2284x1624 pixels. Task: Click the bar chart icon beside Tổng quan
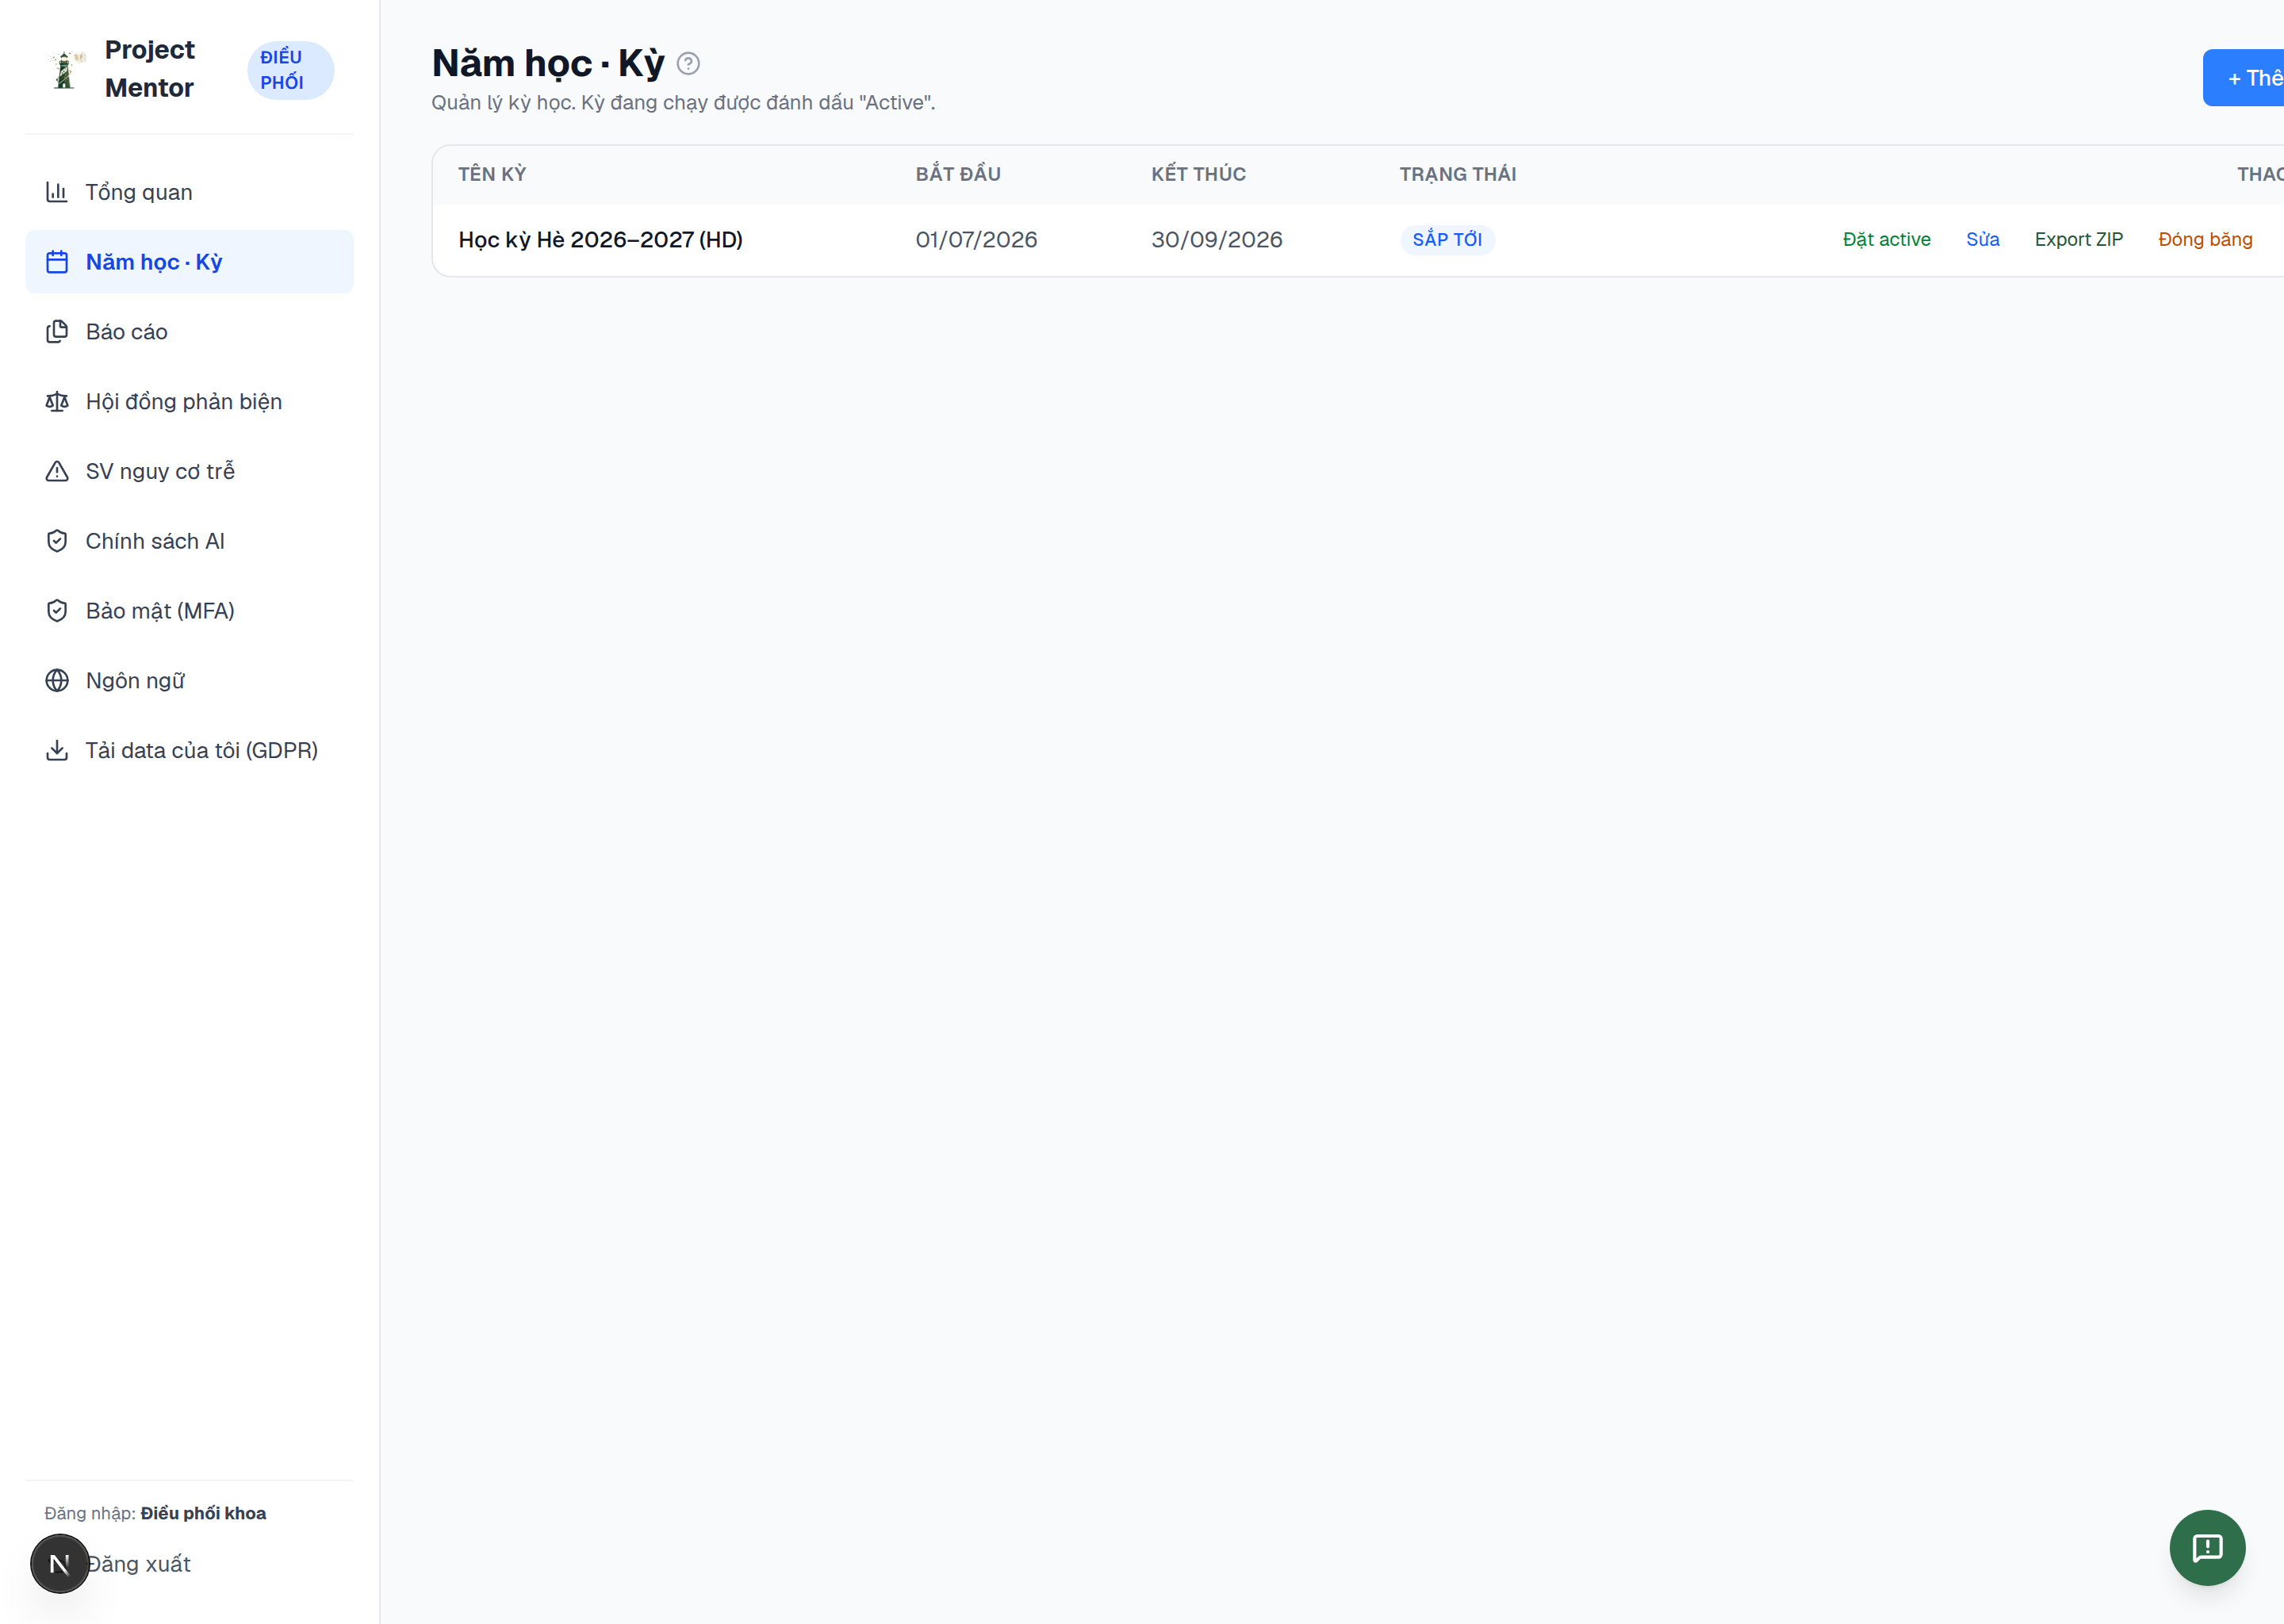point(57,192)
